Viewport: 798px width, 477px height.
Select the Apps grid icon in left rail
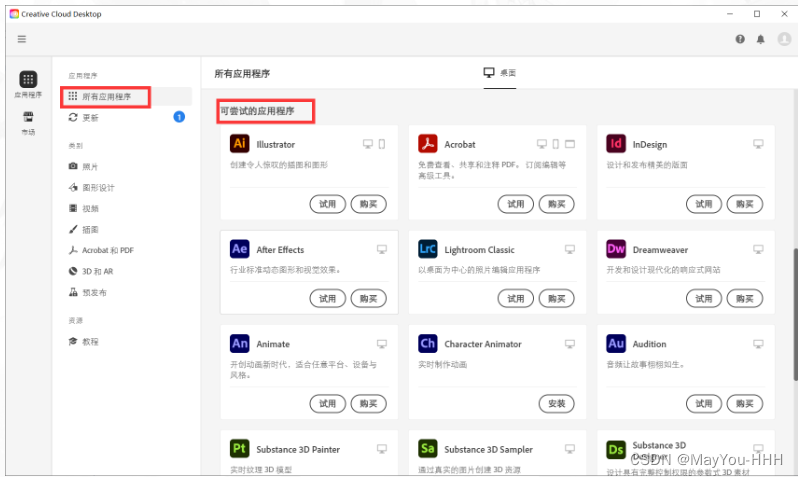coord(28,79)
